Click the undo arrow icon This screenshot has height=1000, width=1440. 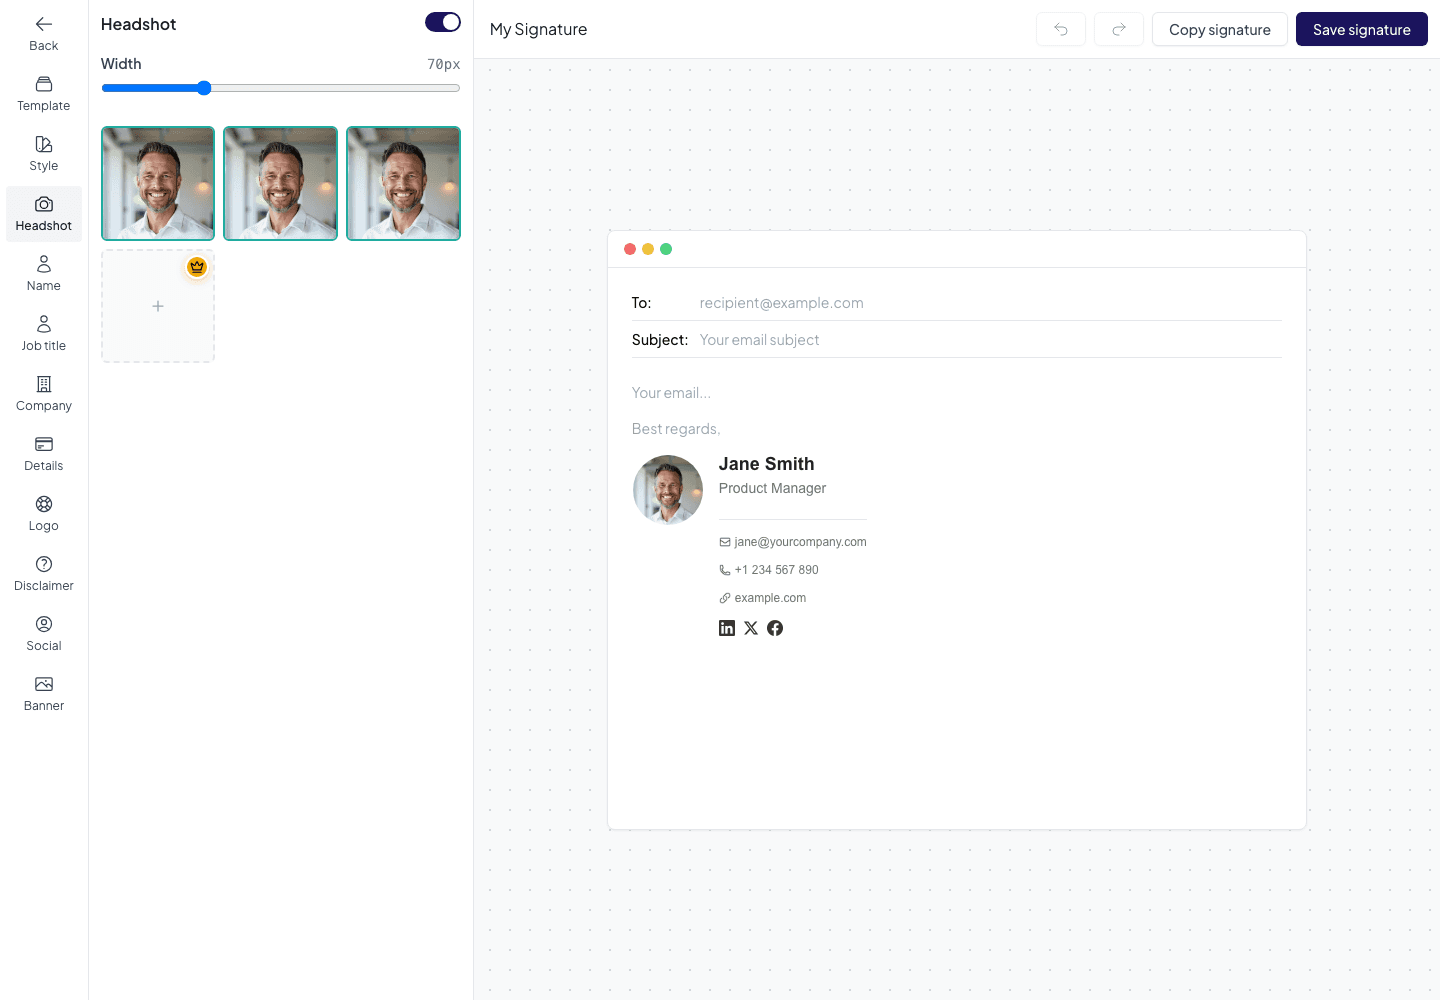pyautogui.click(x=1061, y=30)
